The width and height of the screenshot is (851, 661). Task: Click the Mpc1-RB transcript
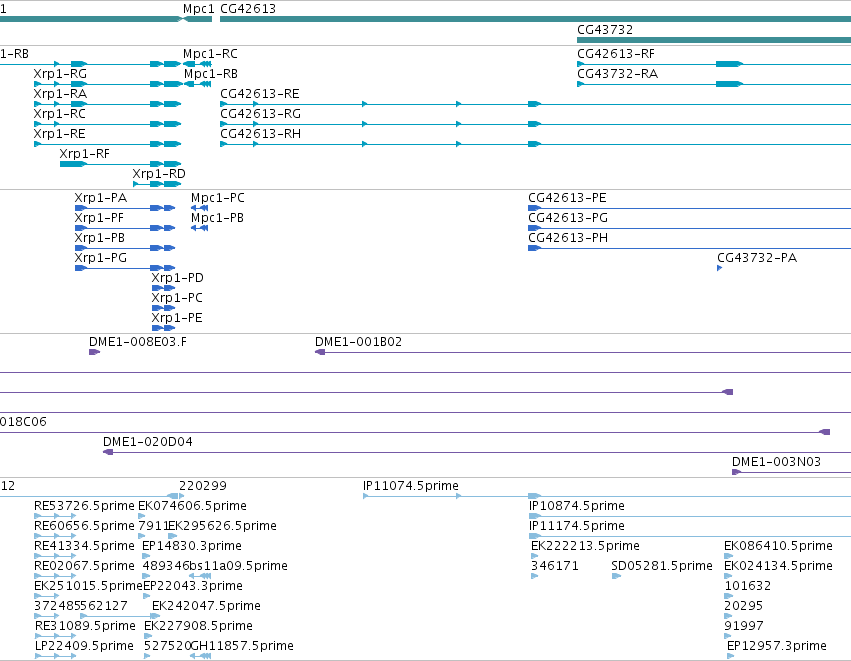(211, 74)
